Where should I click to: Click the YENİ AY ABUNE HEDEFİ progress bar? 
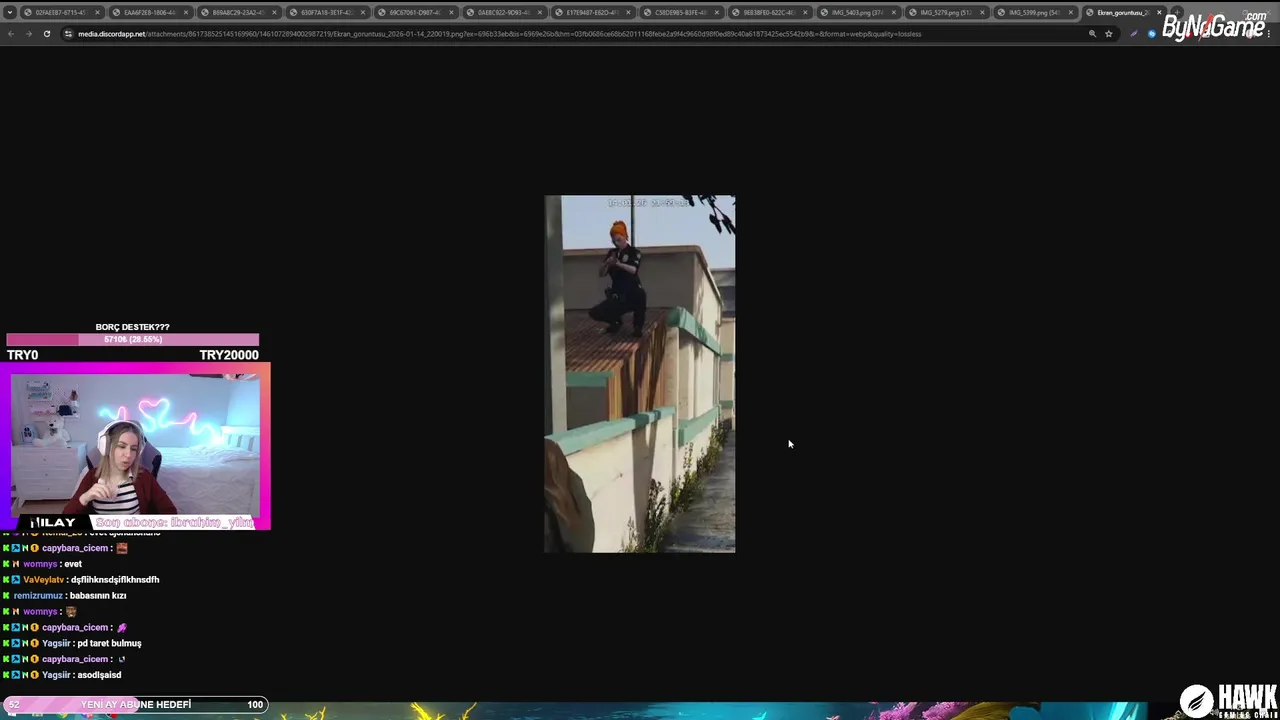tap(135, 705)
